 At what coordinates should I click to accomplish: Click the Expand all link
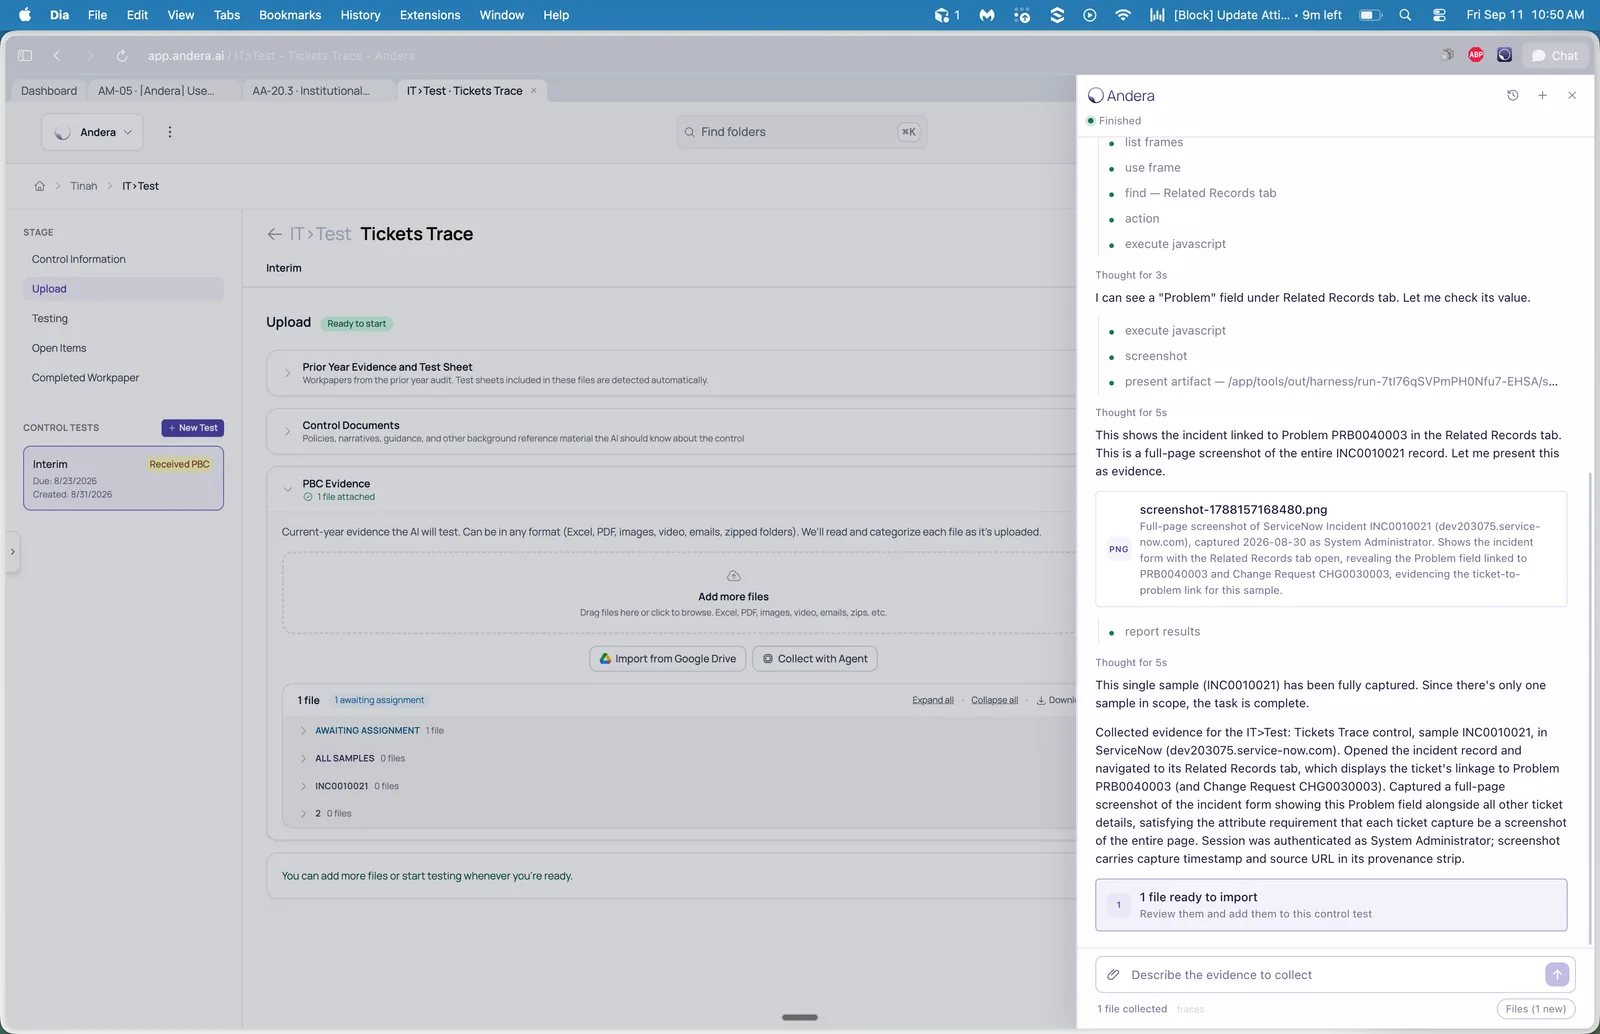[x=933, y=700]
